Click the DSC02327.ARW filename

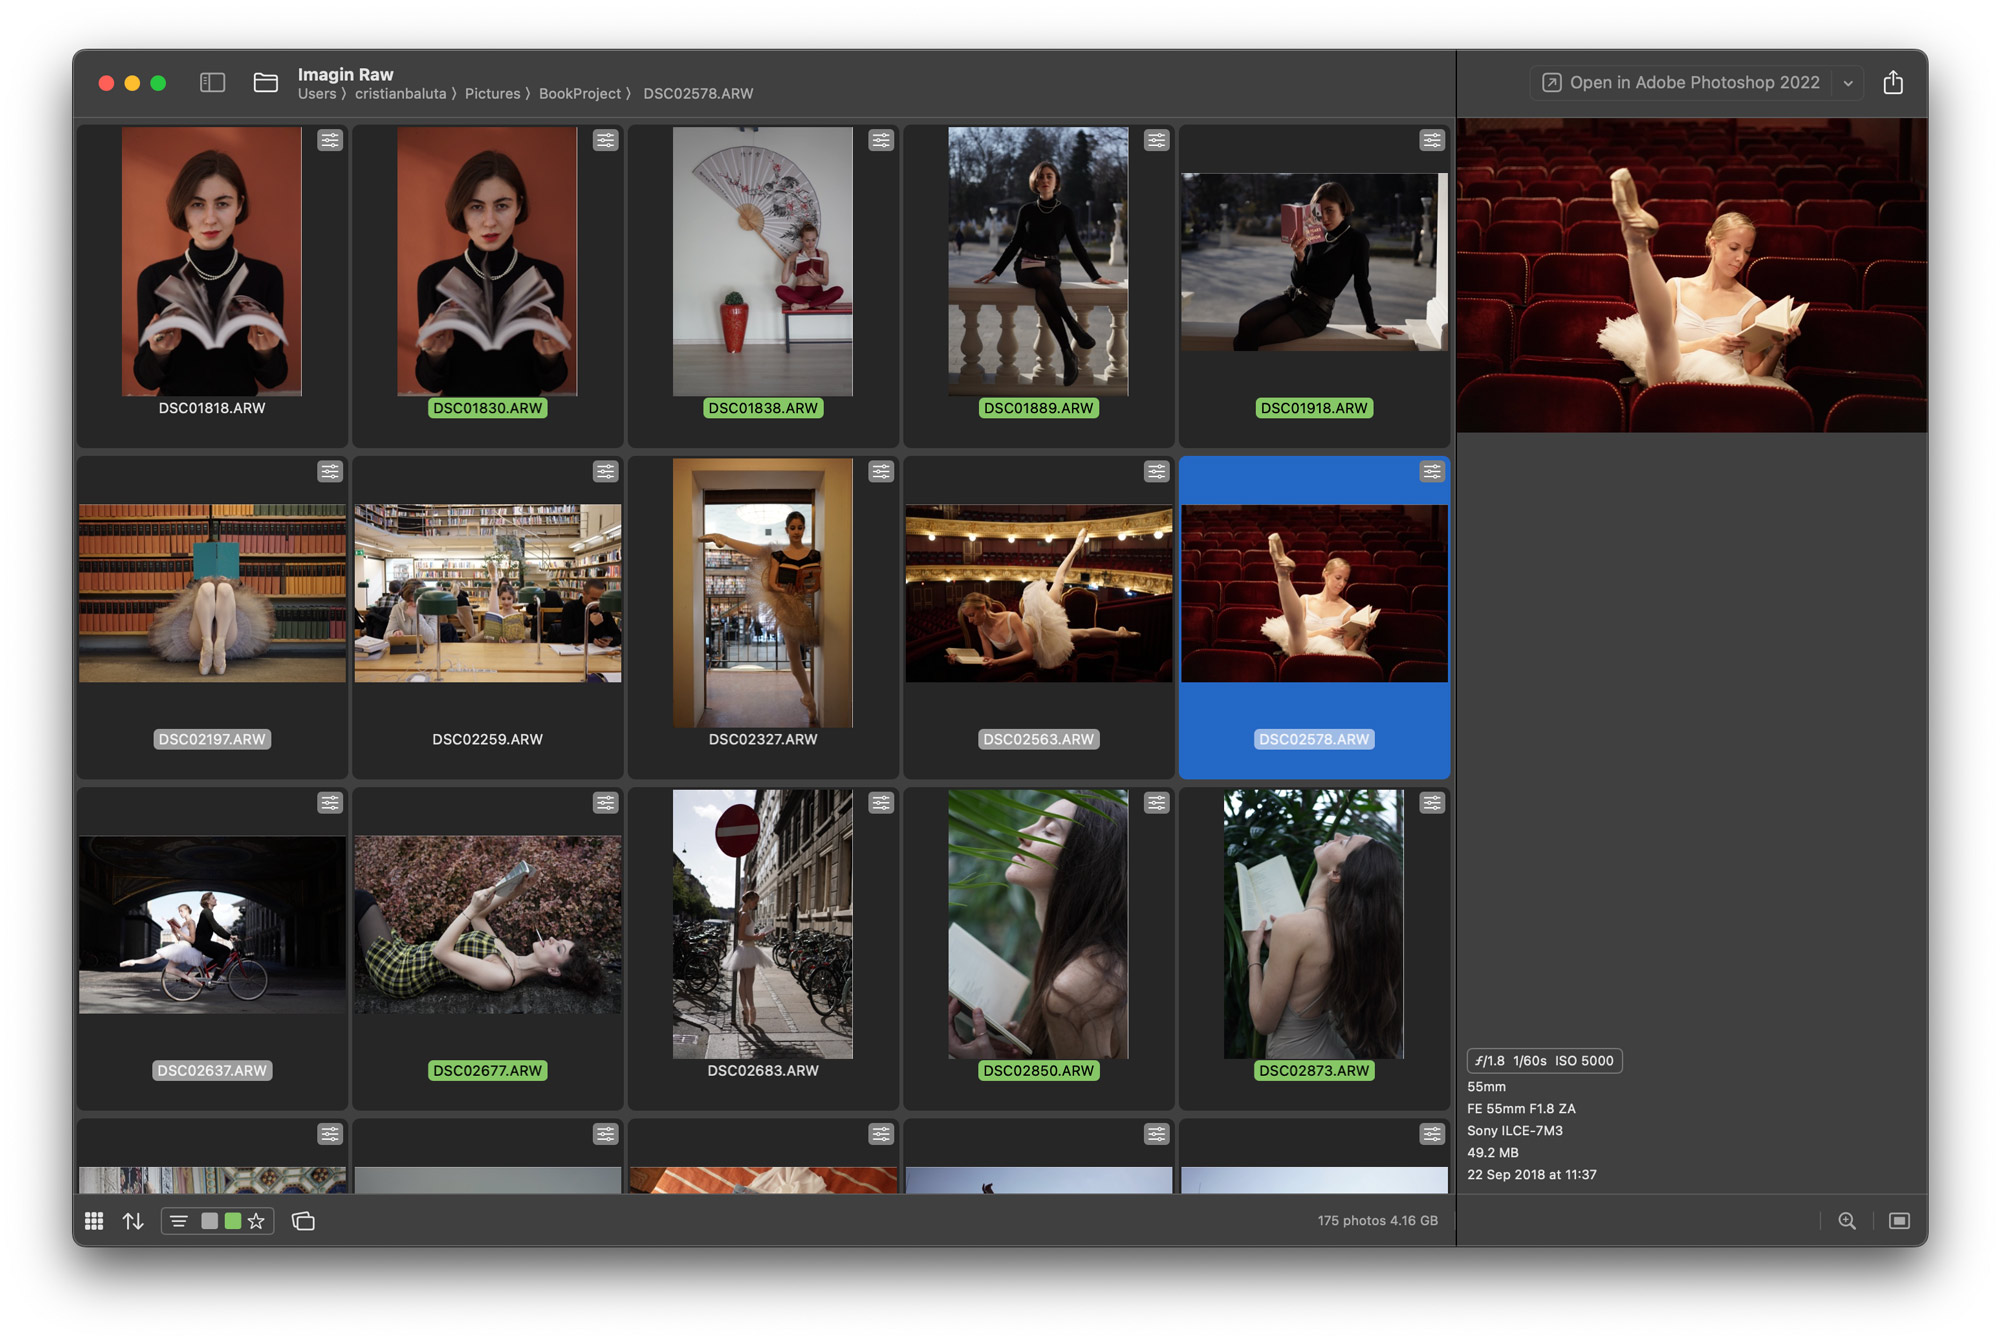pos(763,739)
